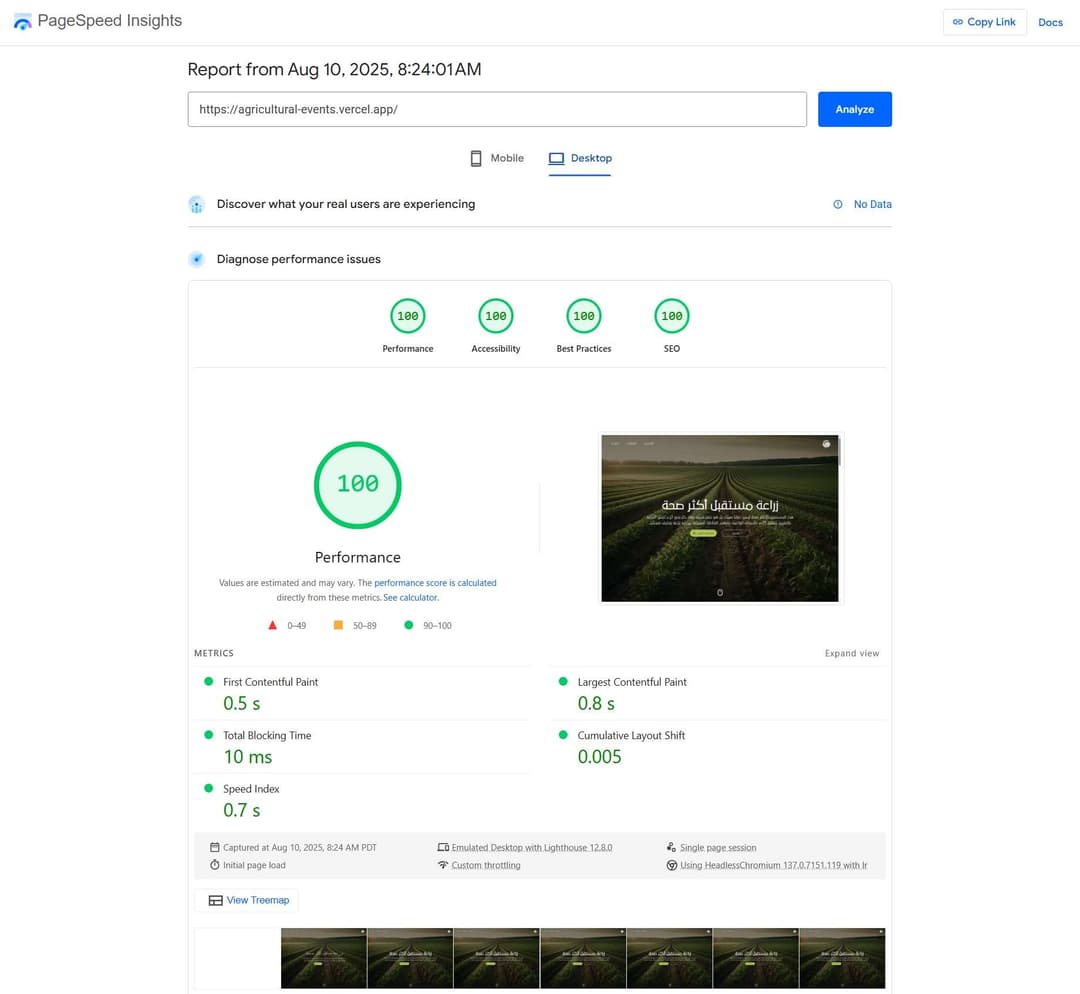Screen dimensions: 1080x994
Task: Click the clock icon beside Initial page load
Action: (x=214, y=865)
